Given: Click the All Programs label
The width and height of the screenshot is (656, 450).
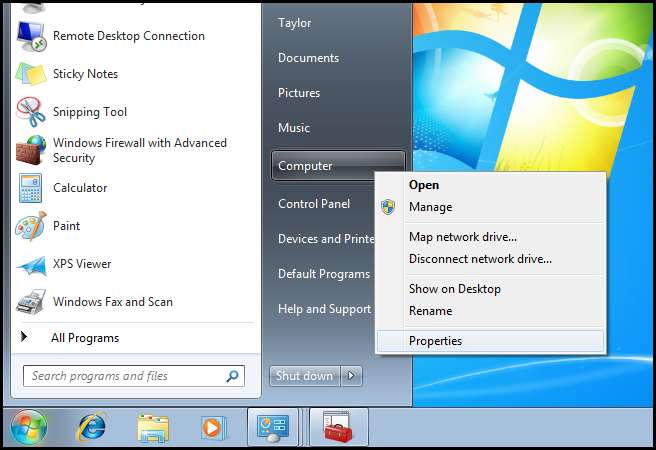Looking at the screenshot, I should click(85, 338).
